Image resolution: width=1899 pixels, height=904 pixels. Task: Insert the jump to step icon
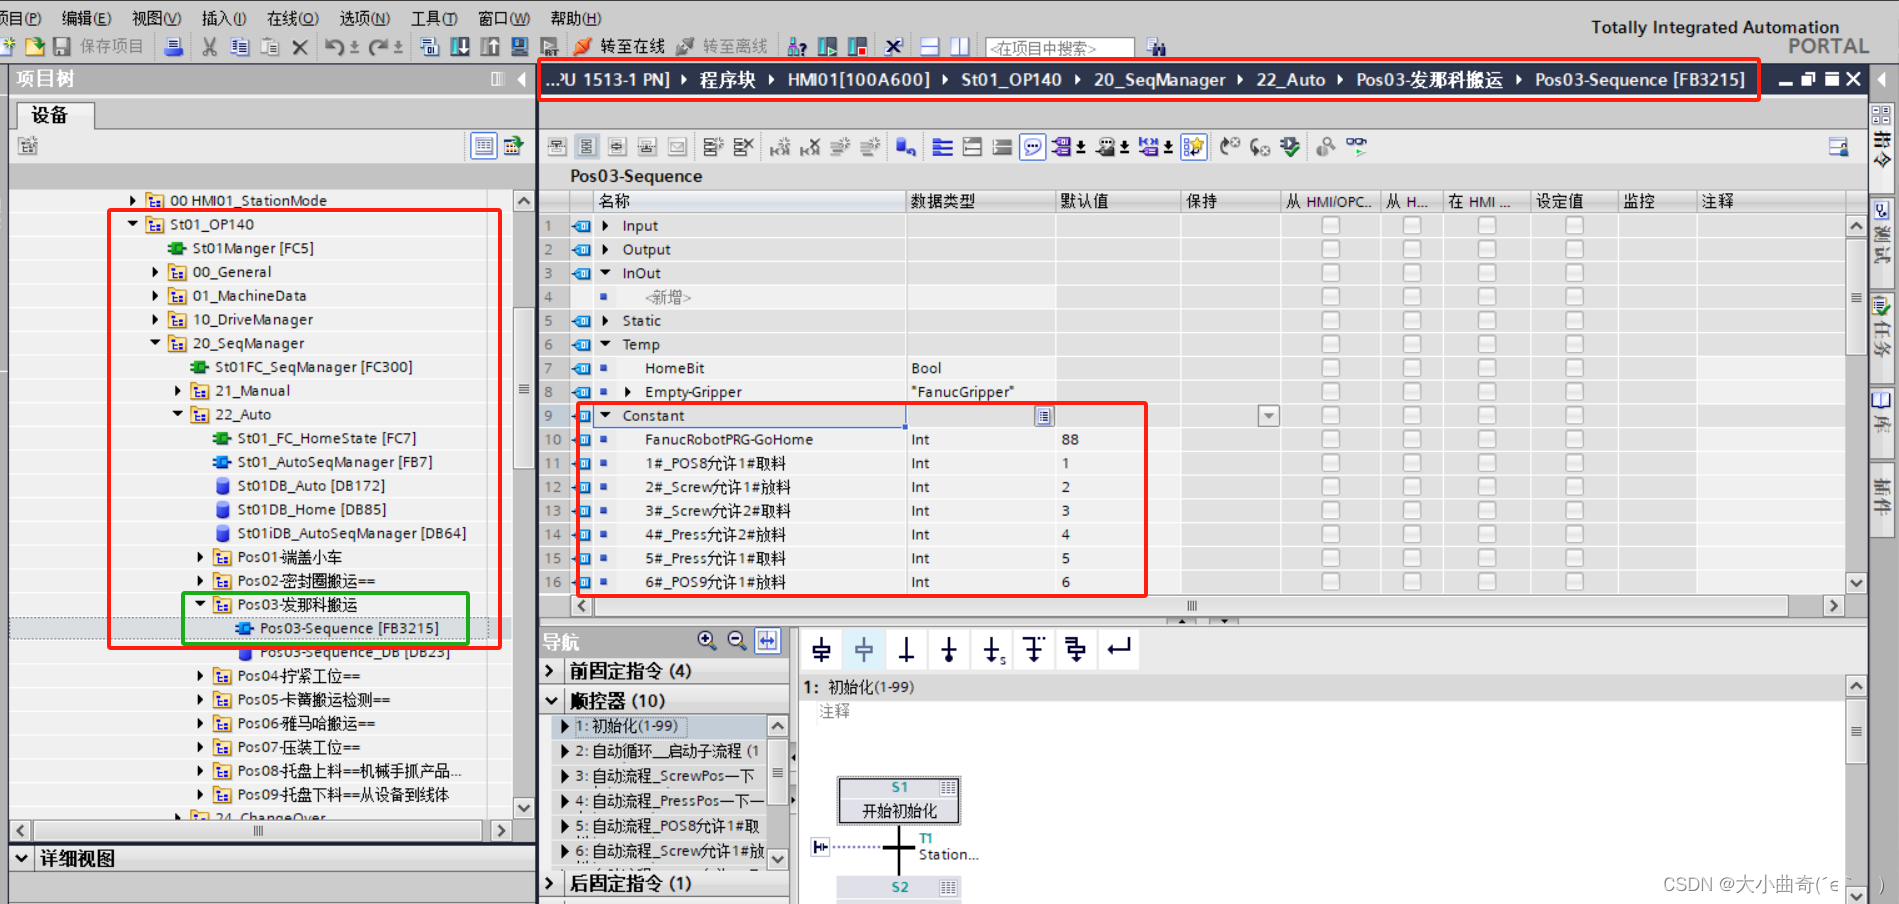993,651
